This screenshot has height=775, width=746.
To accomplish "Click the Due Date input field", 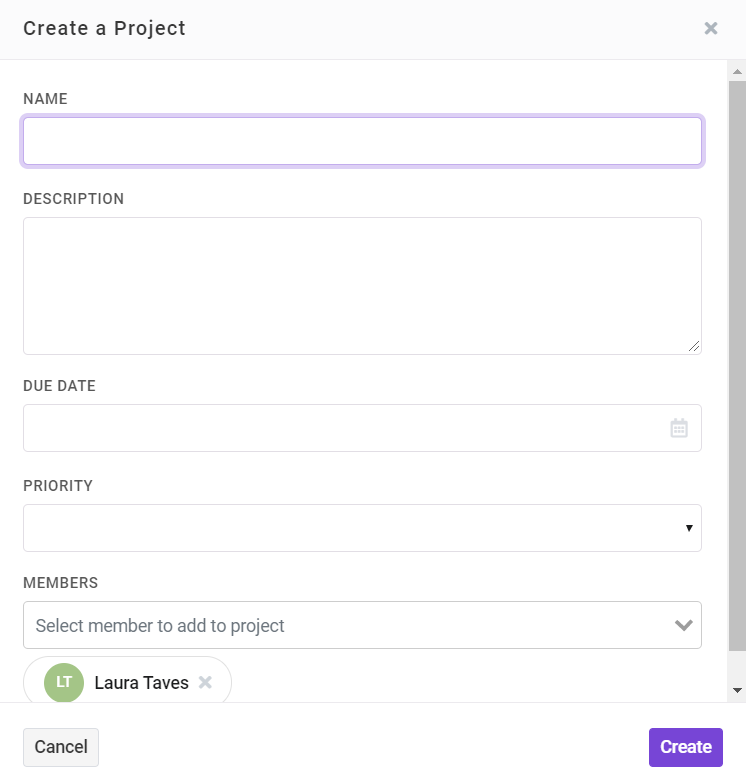I will [x=362, y=428].
